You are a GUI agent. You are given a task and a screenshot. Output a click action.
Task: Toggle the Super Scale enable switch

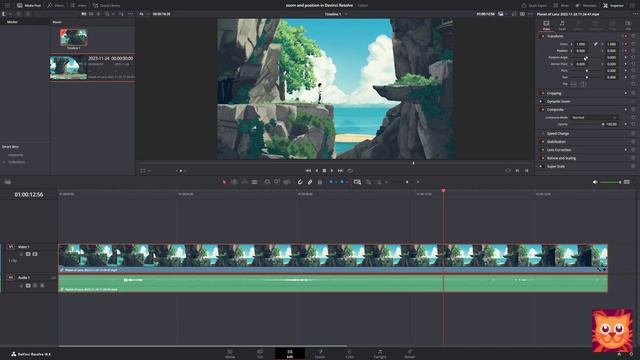541,167
